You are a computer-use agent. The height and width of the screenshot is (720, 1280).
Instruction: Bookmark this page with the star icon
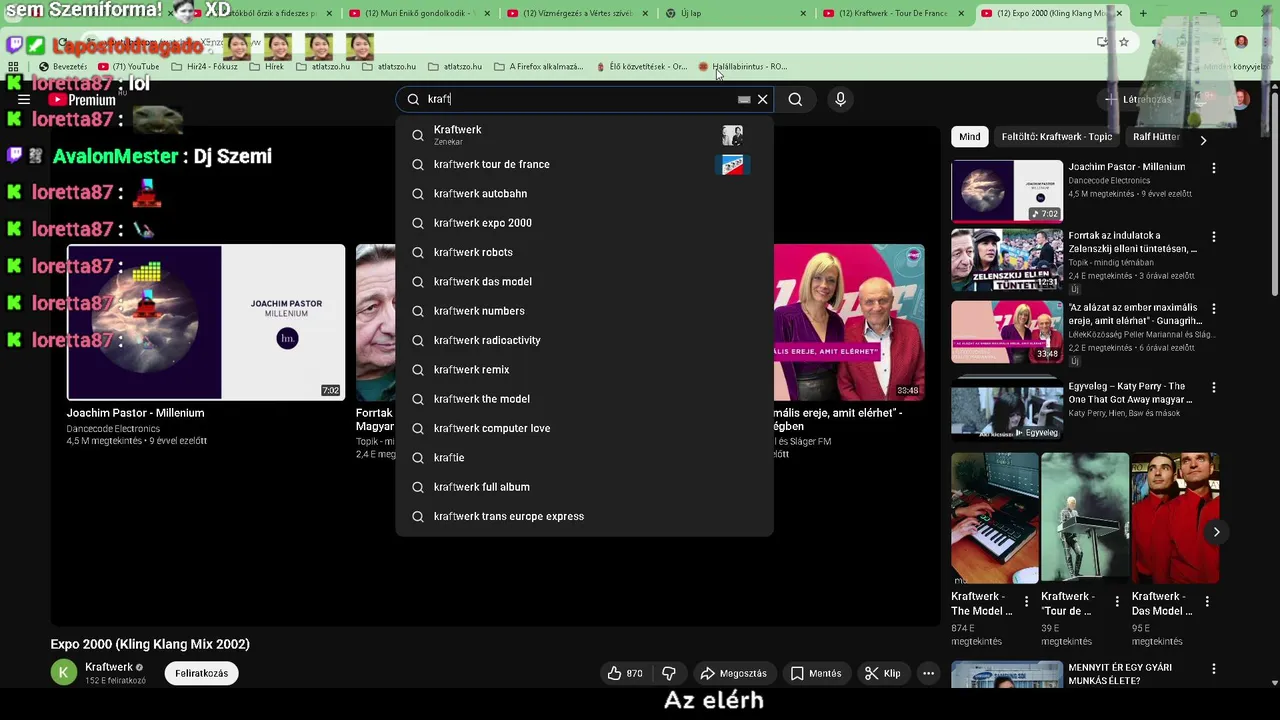(1124, 42)
